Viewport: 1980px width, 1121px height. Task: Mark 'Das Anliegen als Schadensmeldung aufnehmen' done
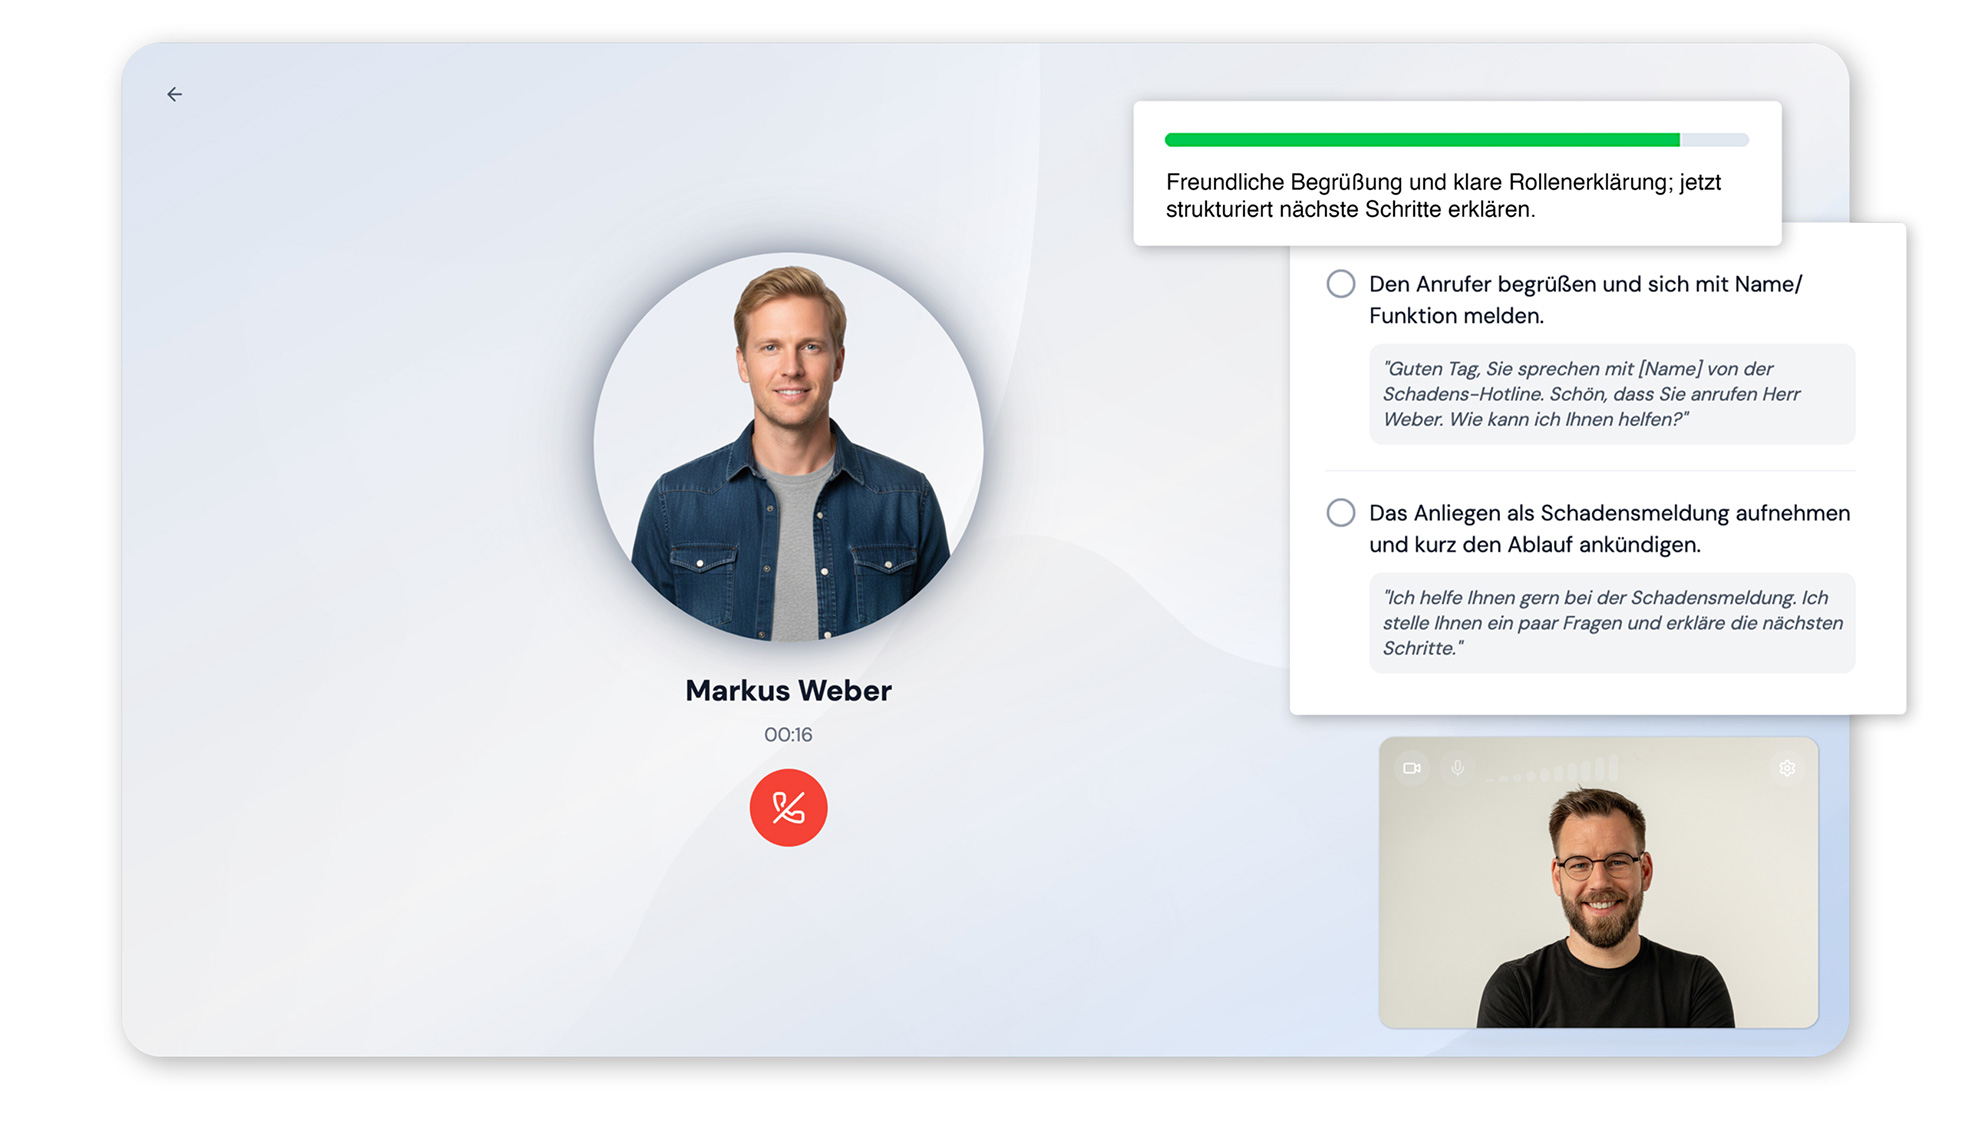tap(1341, 513)
